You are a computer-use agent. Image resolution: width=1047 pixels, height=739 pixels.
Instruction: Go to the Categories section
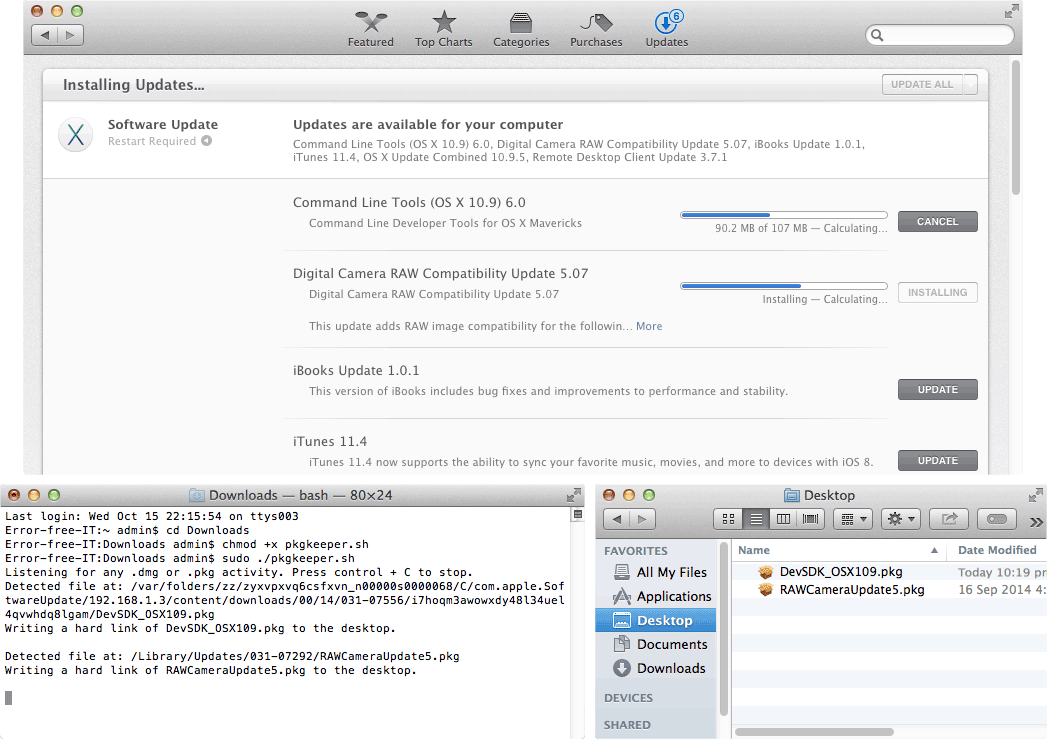[x=521, y=28]
